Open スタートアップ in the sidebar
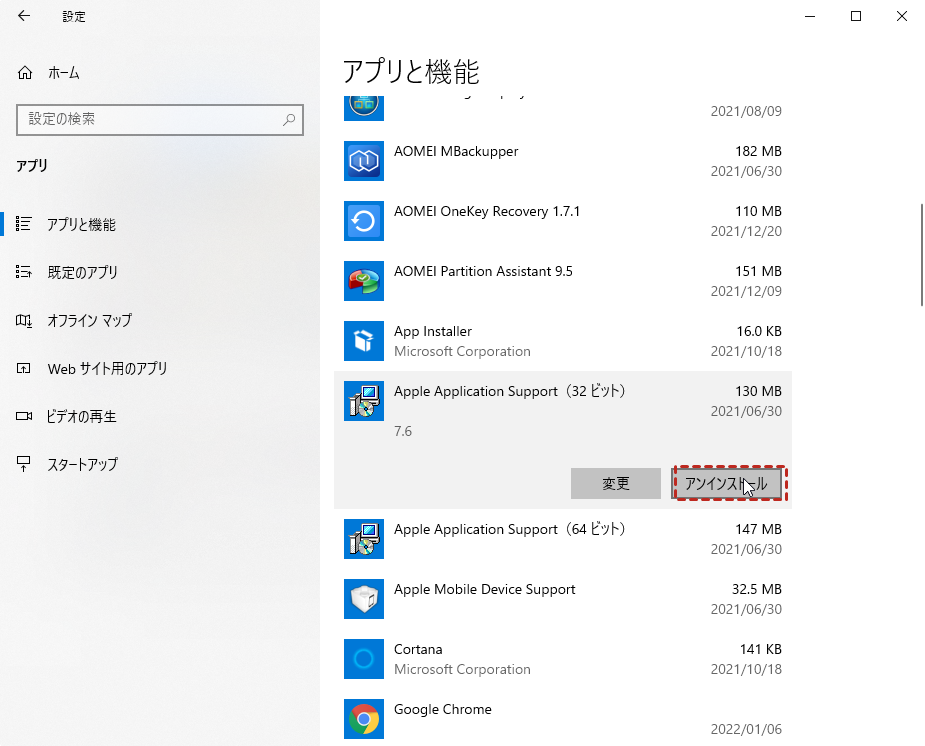Screen dimensions: 925x746 tap(83, 465)
